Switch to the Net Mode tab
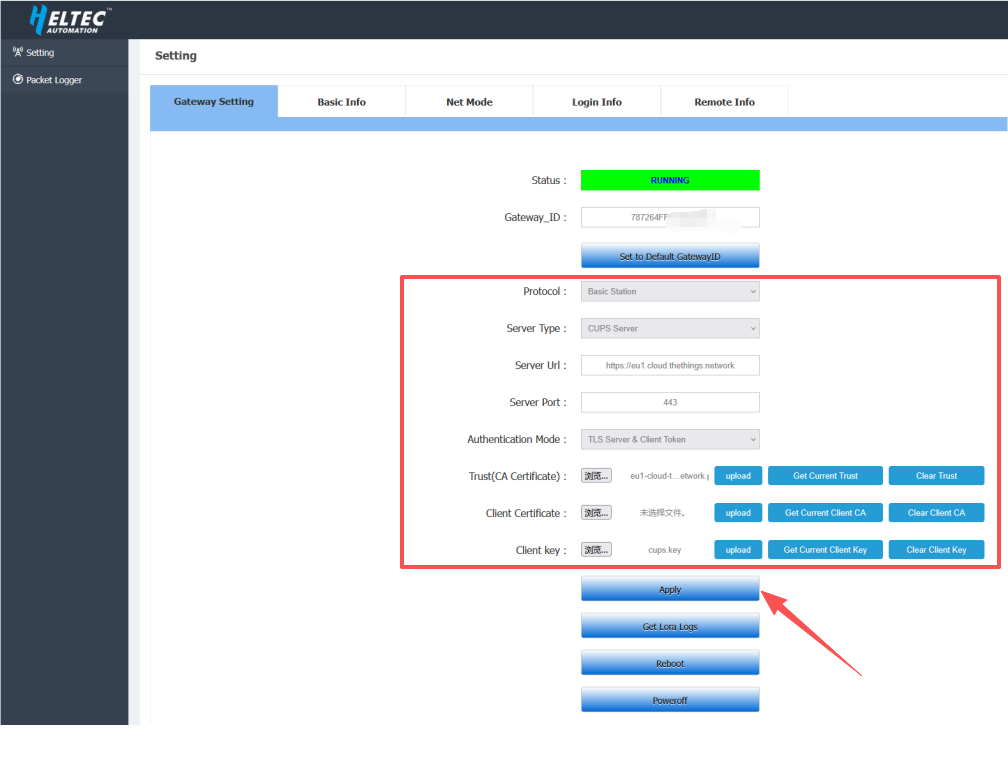1008x762 pixels. [469, 102]
